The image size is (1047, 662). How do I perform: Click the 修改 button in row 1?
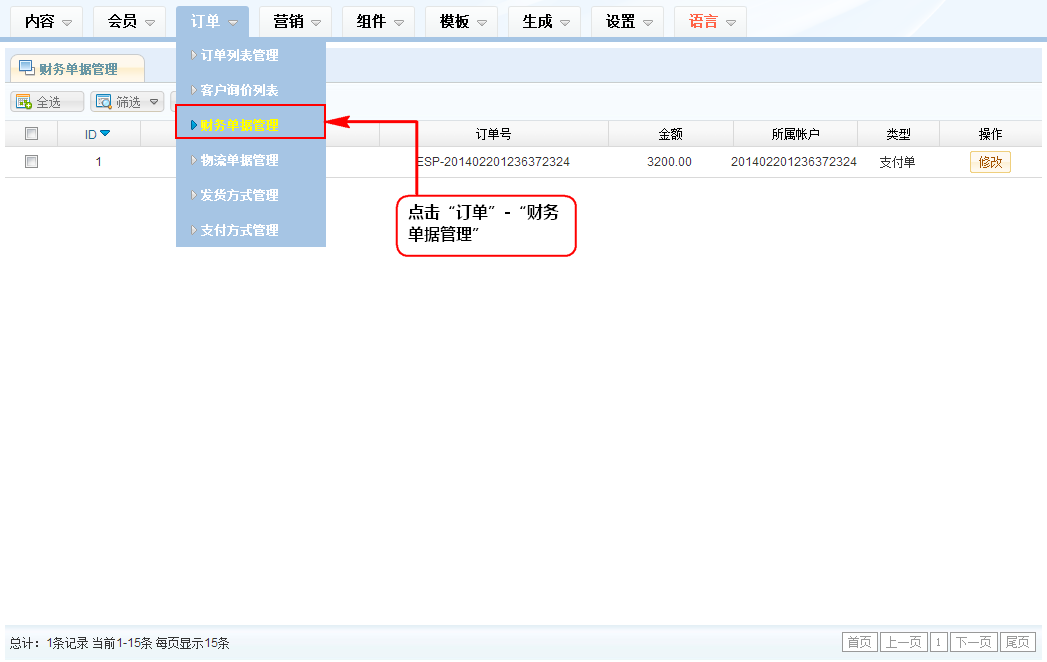(990, 162)
